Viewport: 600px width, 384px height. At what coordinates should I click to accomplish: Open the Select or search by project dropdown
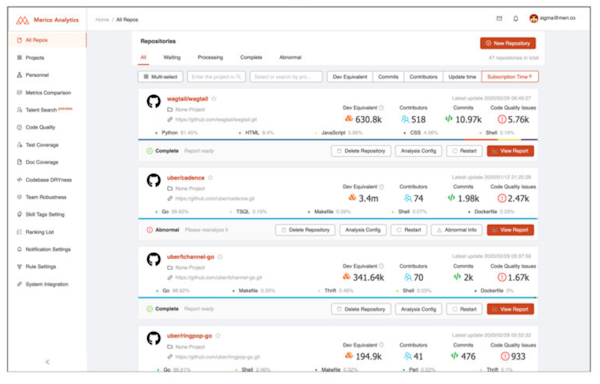pyautogui.click(x=286, y=77)
